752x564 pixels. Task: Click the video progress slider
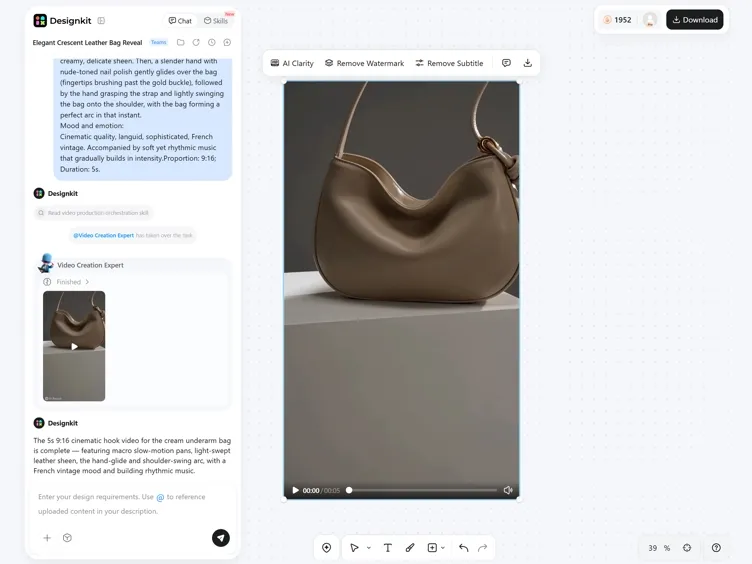pyautogui.click(x=423, y=490)
